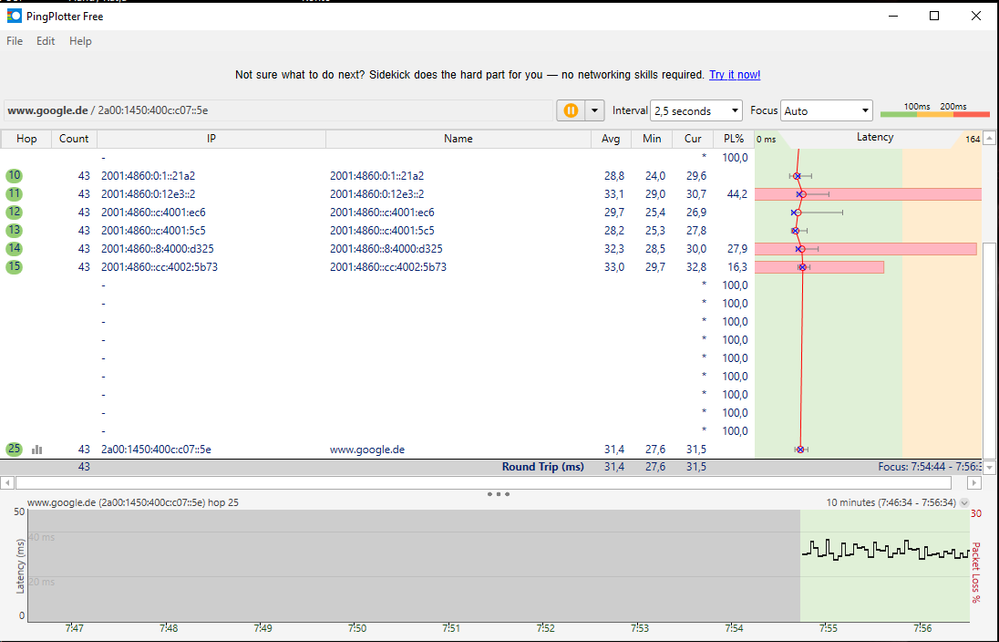Click the Try it now! link
The width and height of the screenshot is (999, 642).
735,75
